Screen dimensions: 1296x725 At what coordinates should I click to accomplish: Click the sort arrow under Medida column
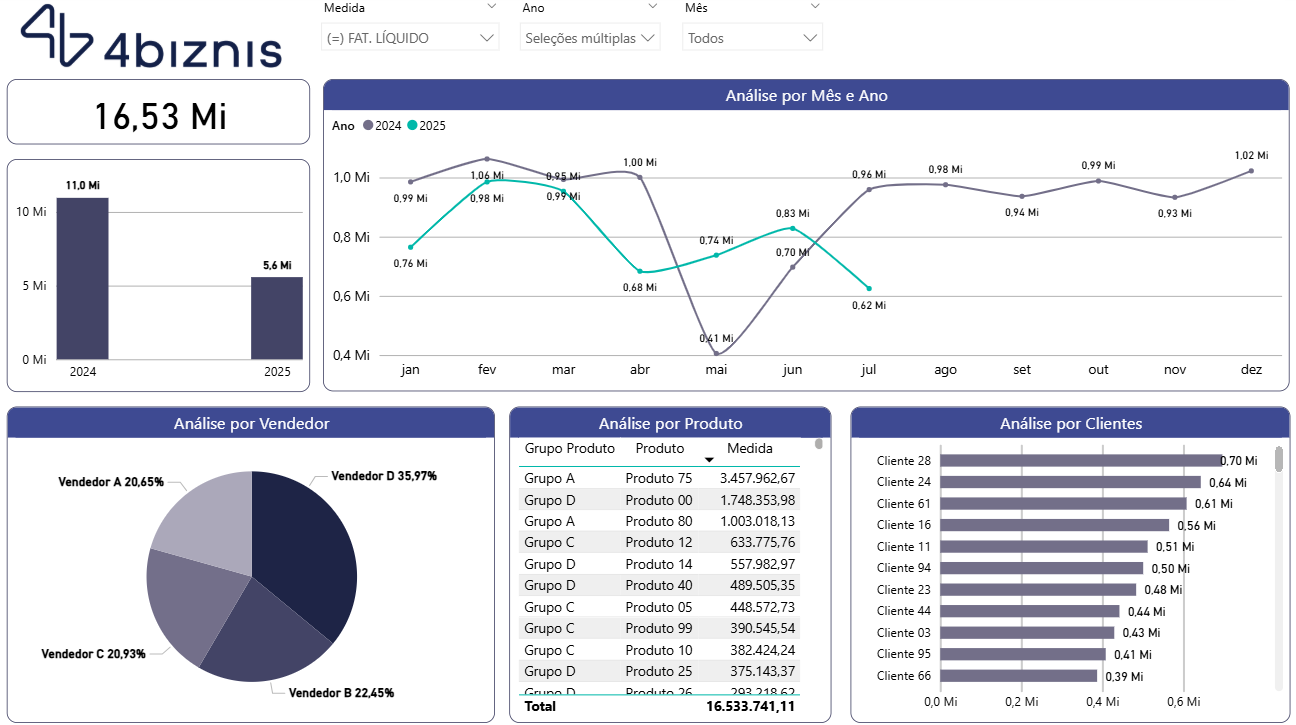pyautogui.click(x=709, y=460)
